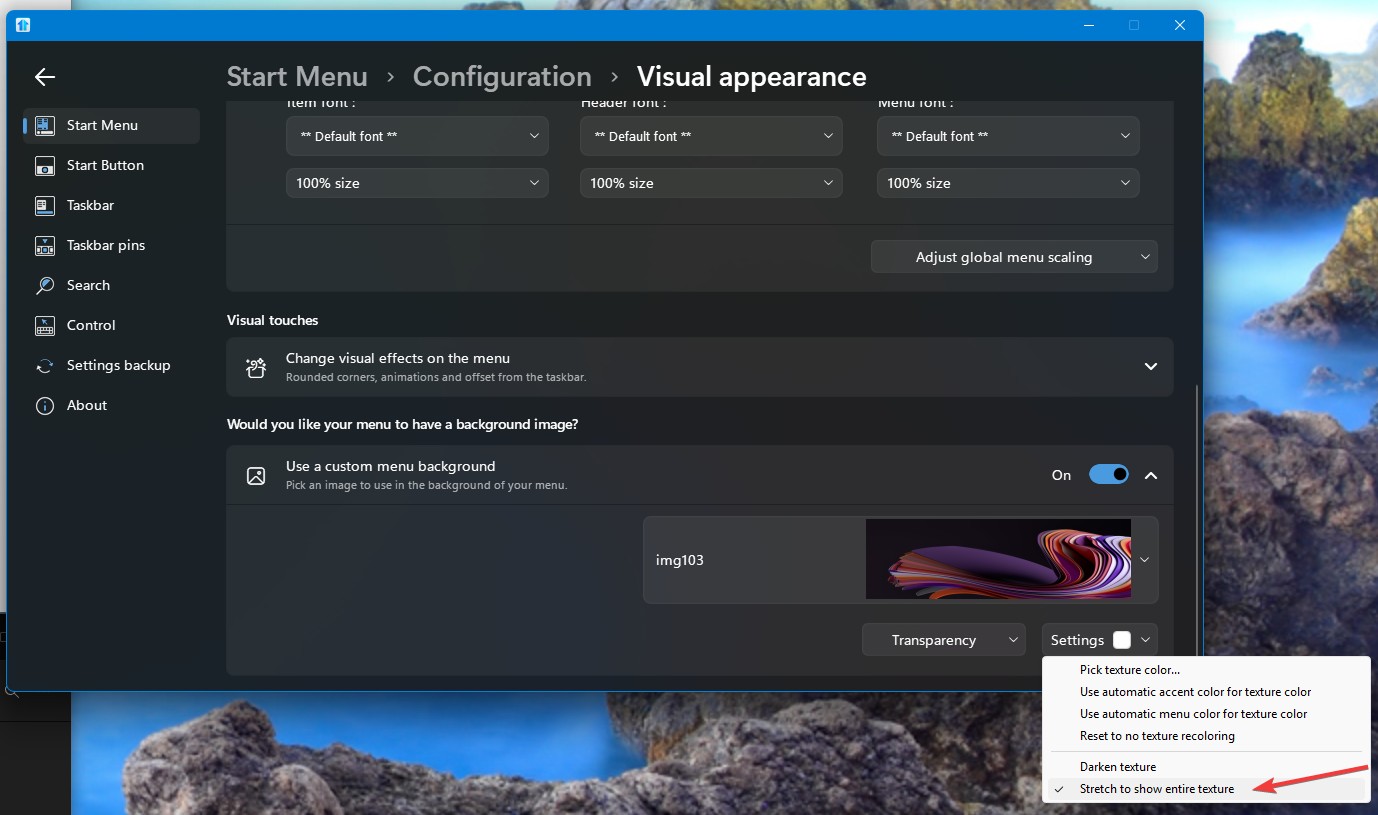Click the back arrow icon

pyautogui.click(x=45, y=77)
